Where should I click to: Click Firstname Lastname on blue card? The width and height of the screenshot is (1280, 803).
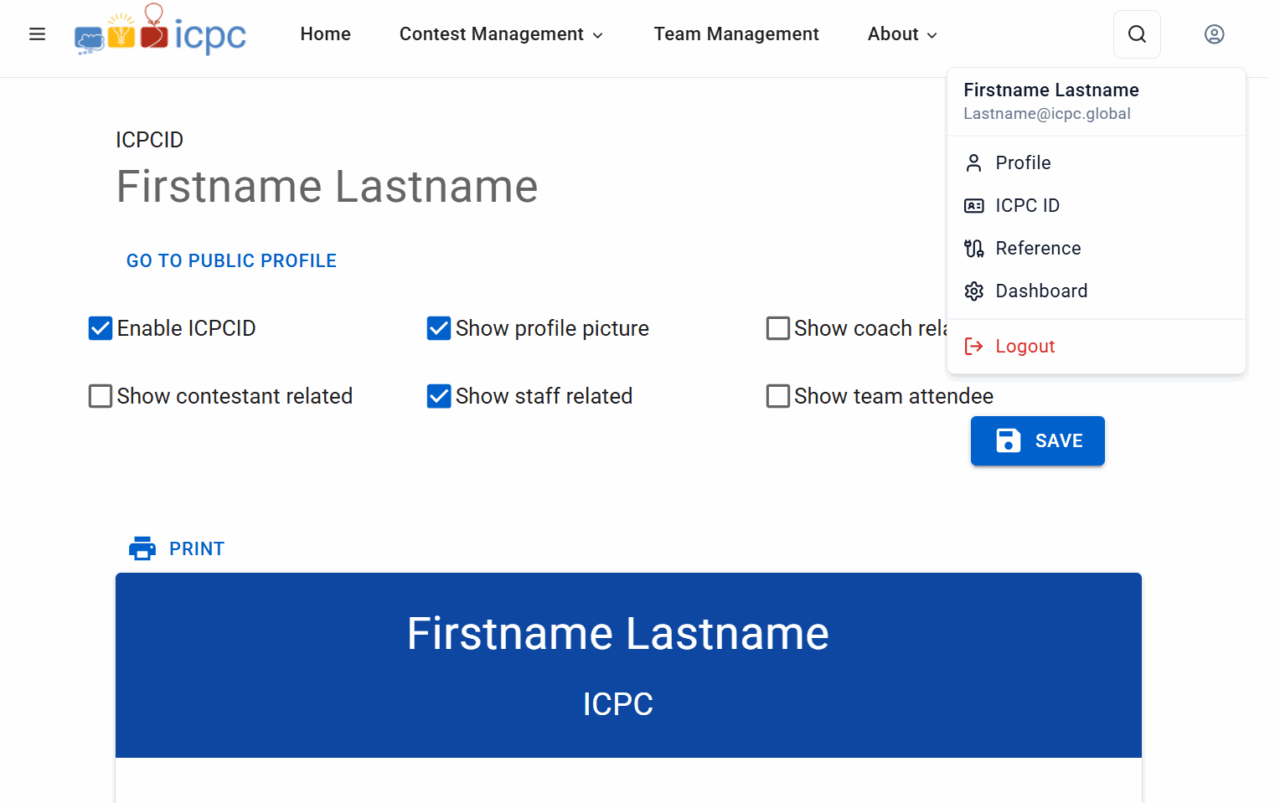[618, 634]
